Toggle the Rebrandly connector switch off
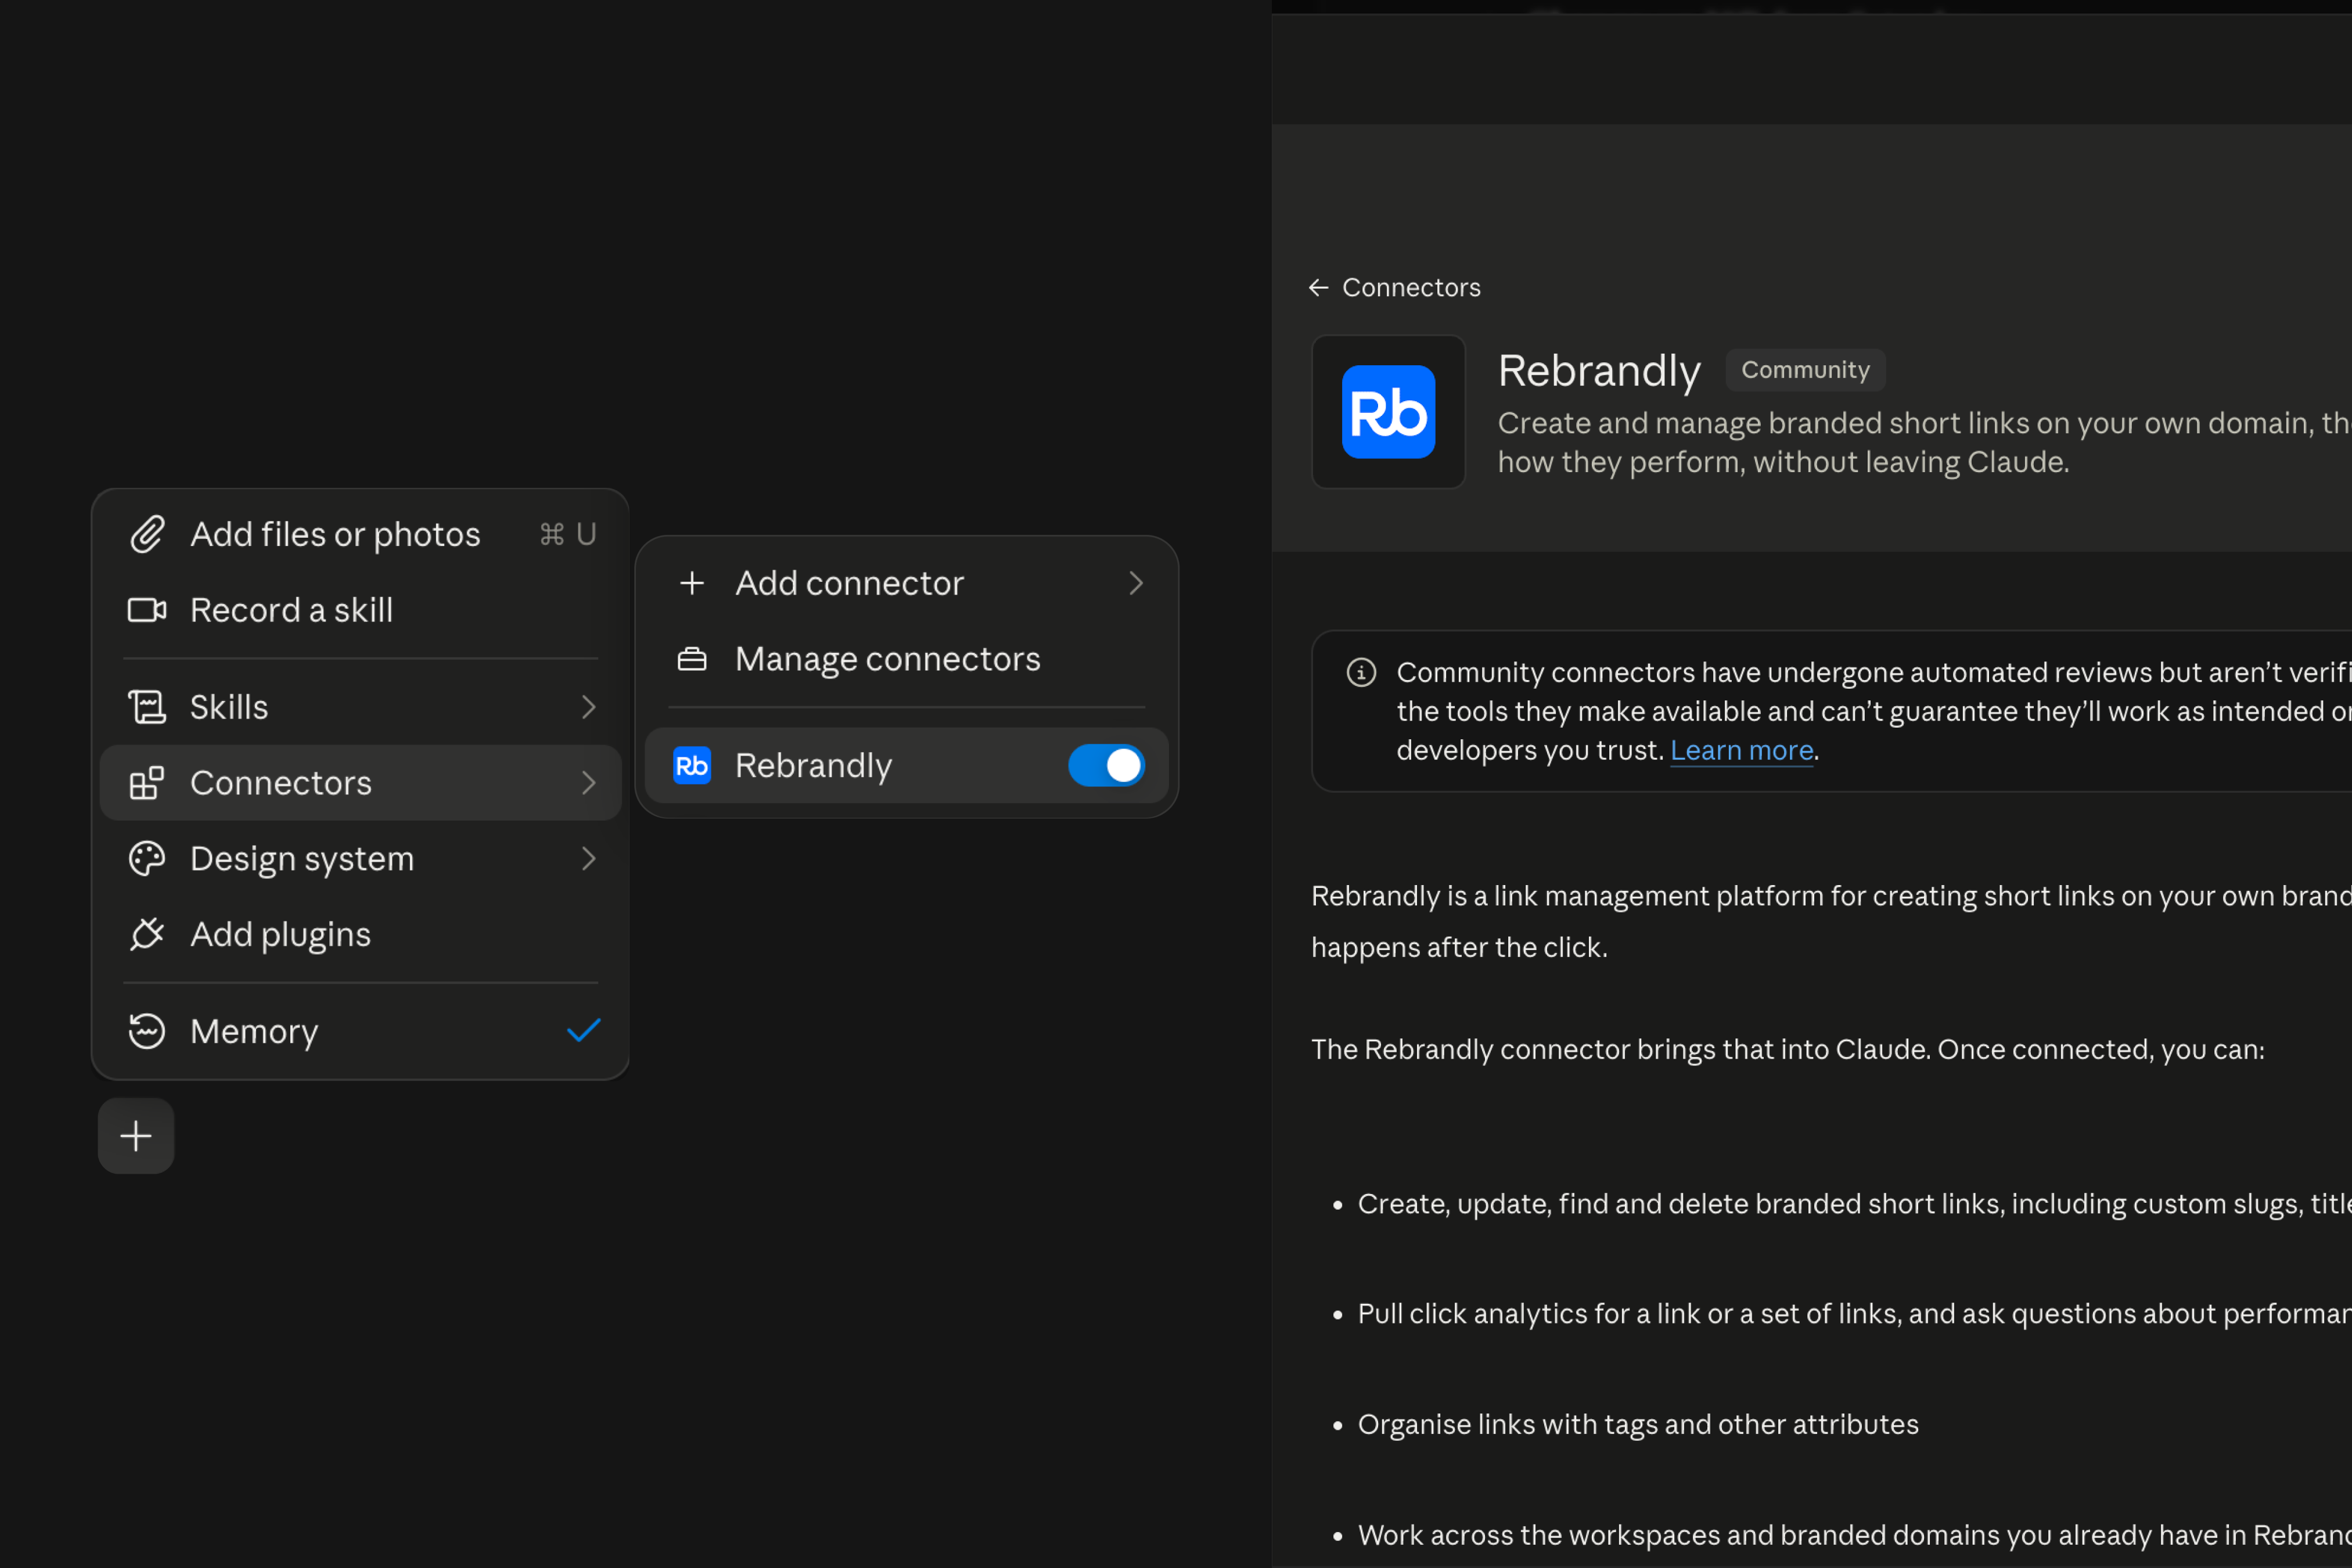Screen dimensions: 2352x1568 [x=1106, y=765]
